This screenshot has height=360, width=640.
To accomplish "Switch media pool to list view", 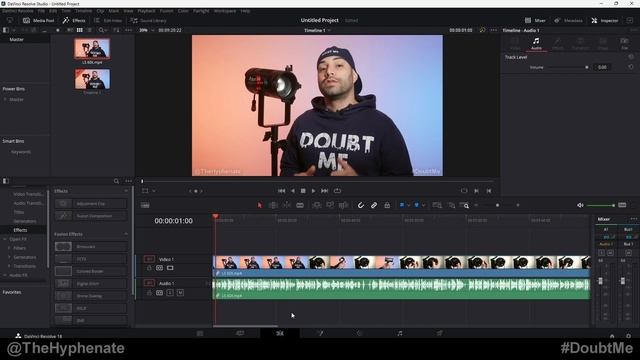I will [89, 30].
